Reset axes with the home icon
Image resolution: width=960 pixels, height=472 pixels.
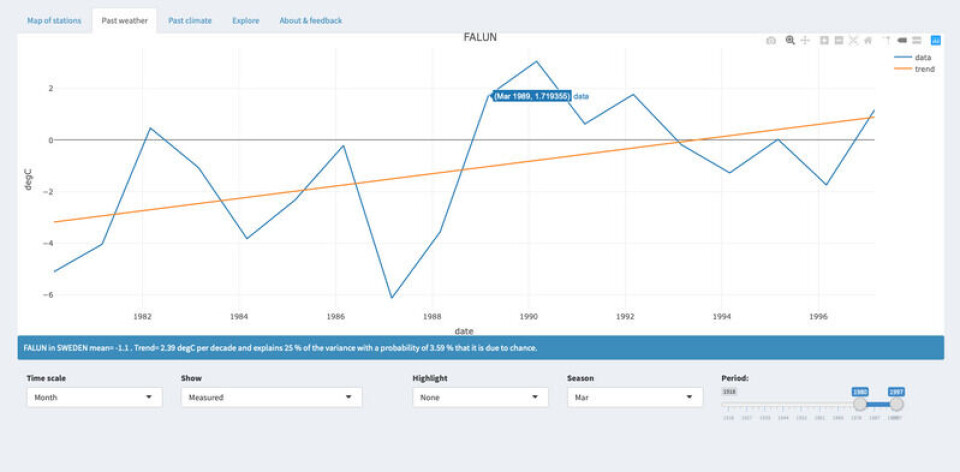pos(868,41)
